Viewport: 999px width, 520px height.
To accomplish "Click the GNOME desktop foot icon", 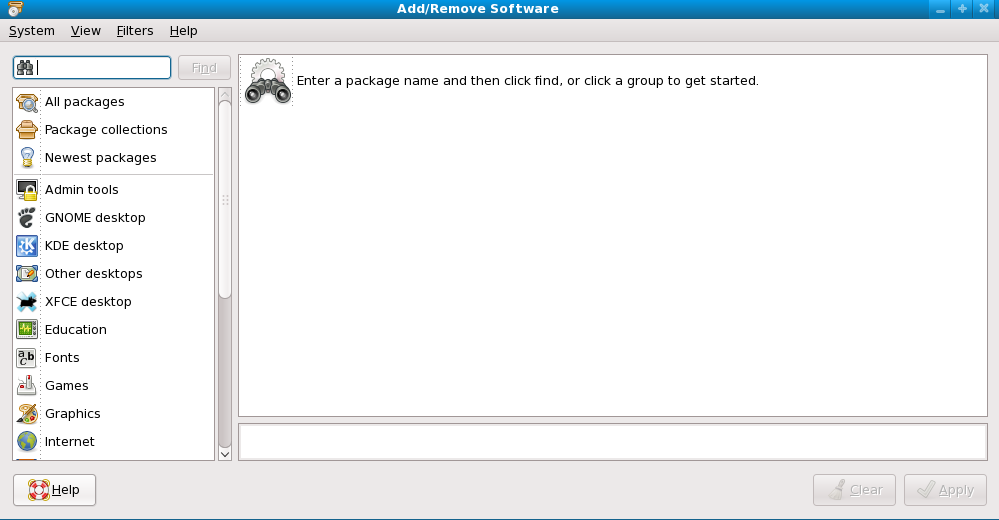I will [27, 218].
